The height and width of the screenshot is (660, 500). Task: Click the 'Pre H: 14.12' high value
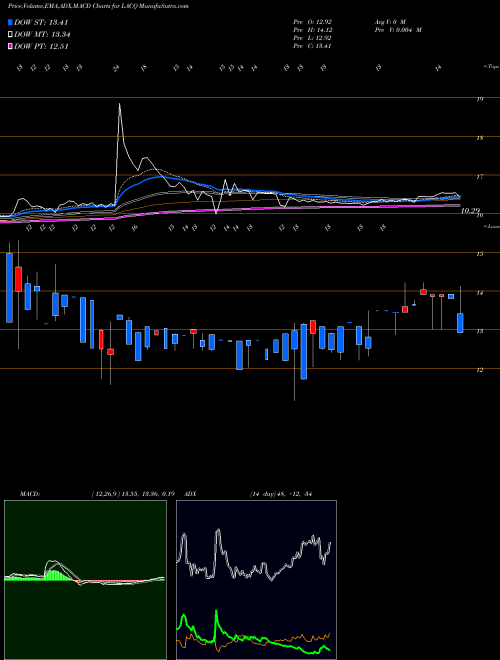[x=314, y=29]
